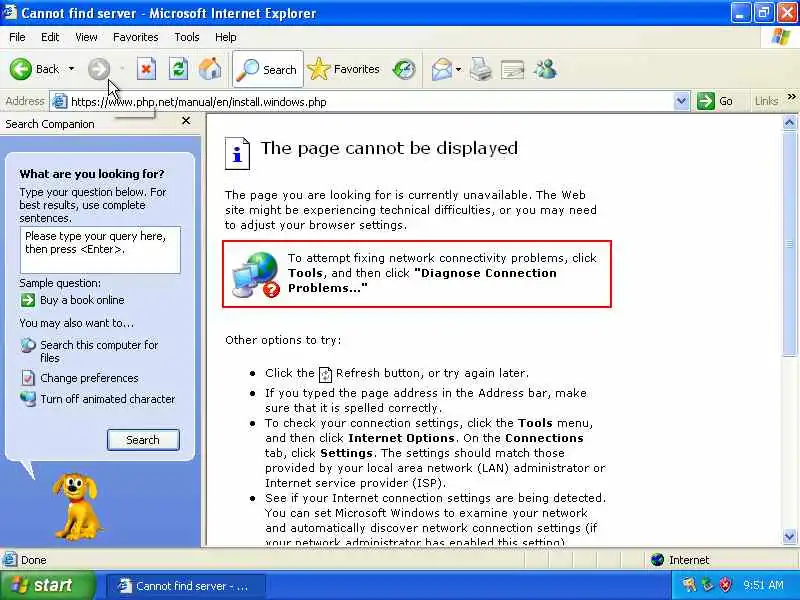
Task: Click the red security shield tray icon
Action: click(x=726, y=585)
